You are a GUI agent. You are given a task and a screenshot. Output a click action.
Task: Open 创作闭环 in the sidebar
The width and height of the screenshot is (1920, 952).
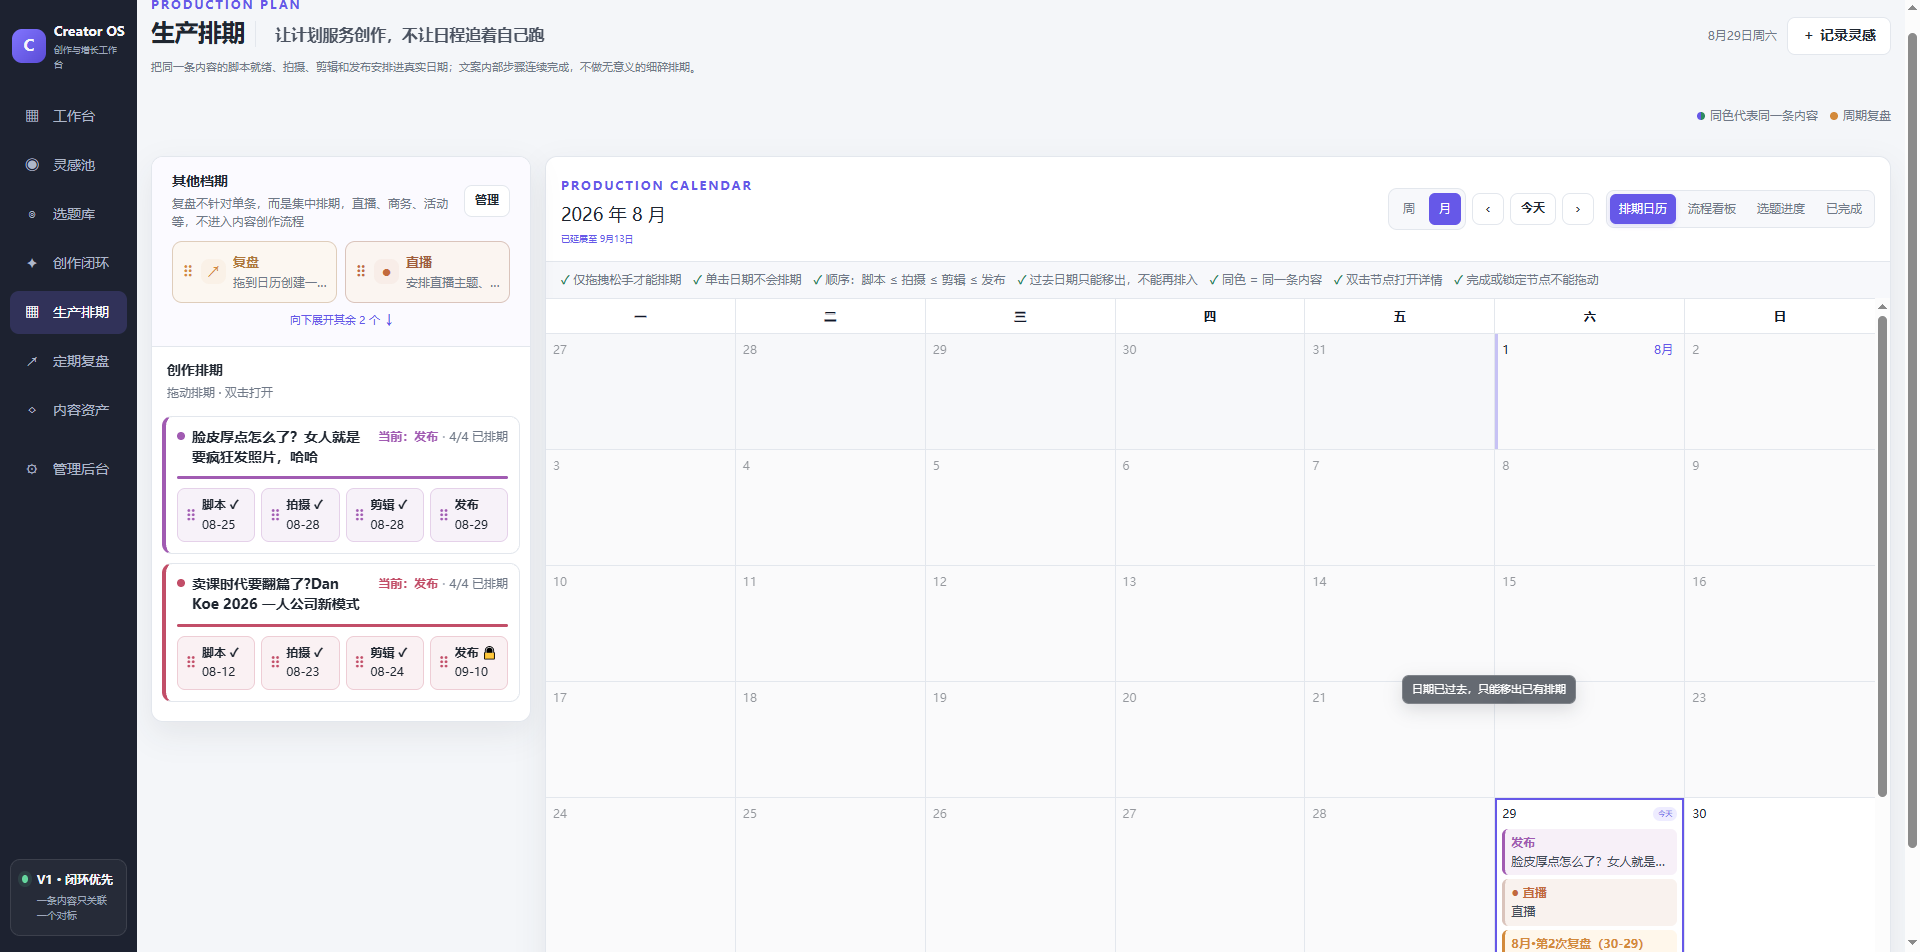point(68,263)
